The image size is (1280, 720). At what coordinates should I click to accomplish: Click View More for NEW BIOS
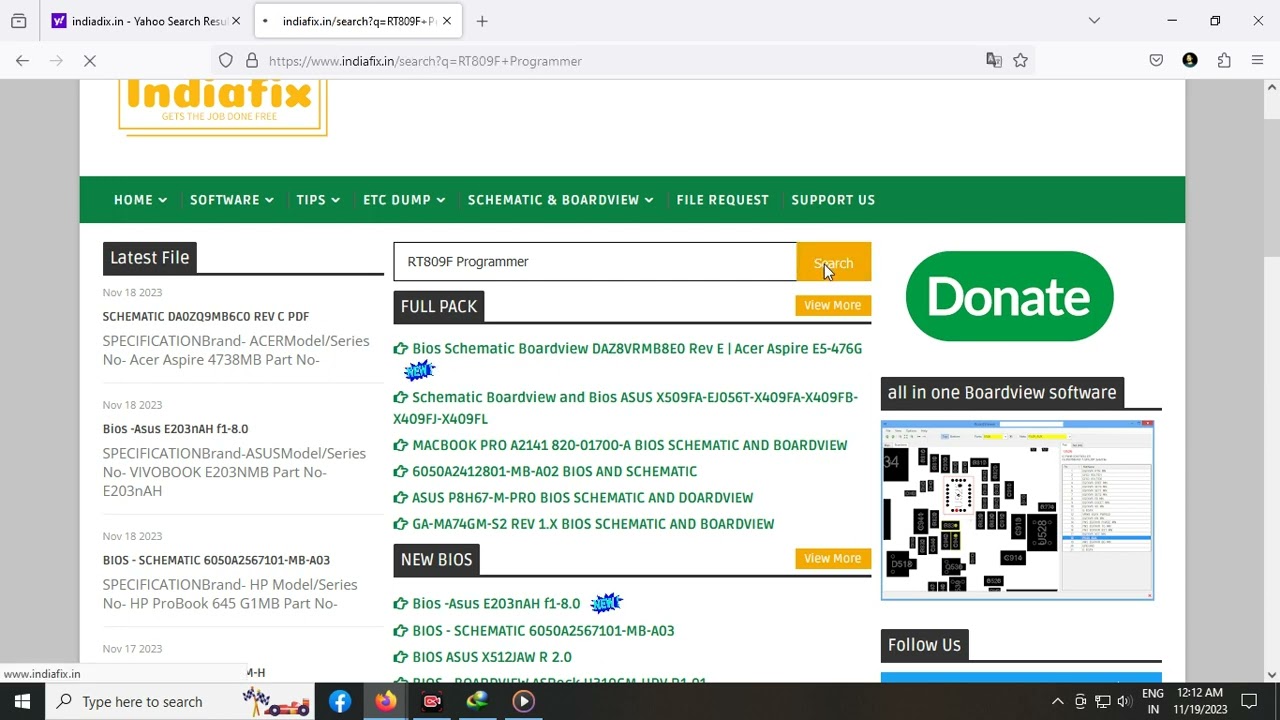[832, 558]
